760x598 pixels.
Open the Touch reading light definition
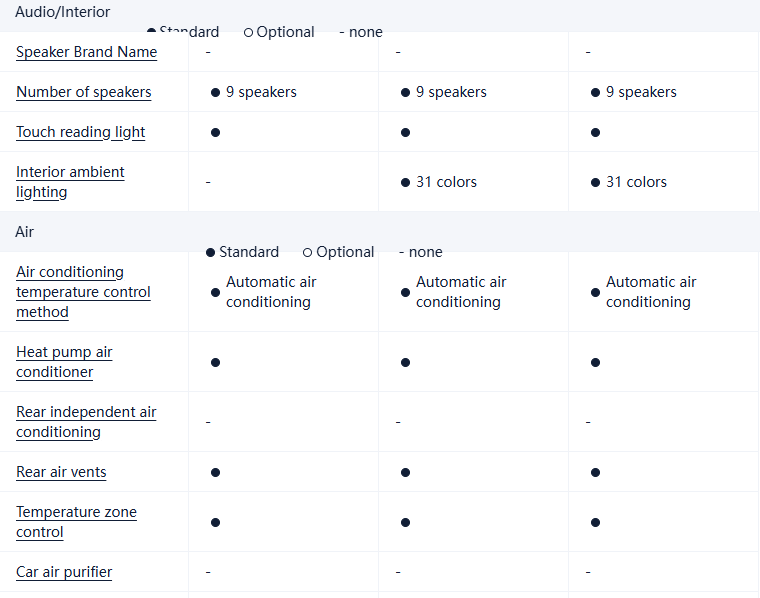click(x=81, y=132)
